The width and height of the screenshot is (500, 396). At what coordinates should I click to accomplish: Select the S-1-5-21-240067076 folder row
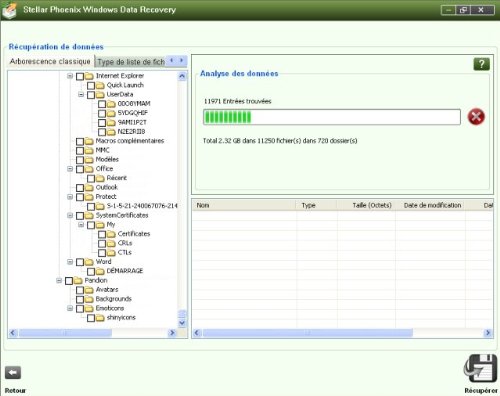(x=142, y=206)
